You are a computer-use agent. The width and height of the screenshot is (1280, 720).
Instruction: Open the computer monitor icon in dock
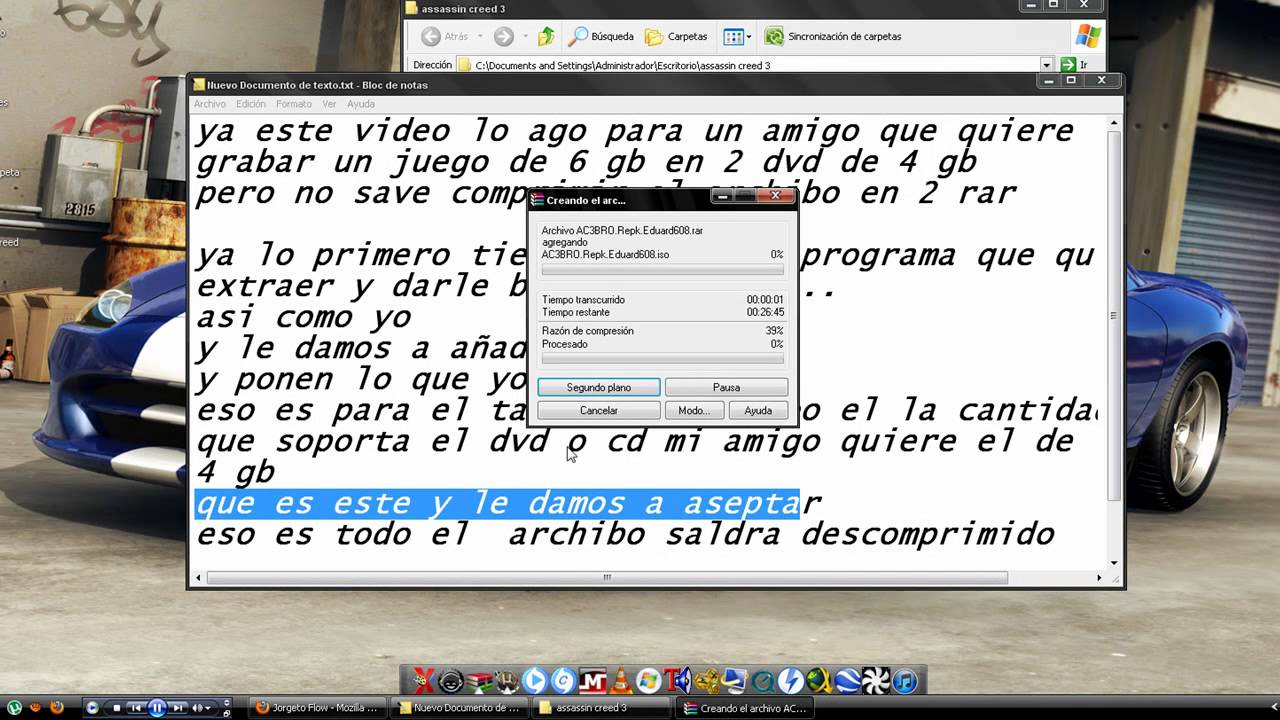coord(735,681)
